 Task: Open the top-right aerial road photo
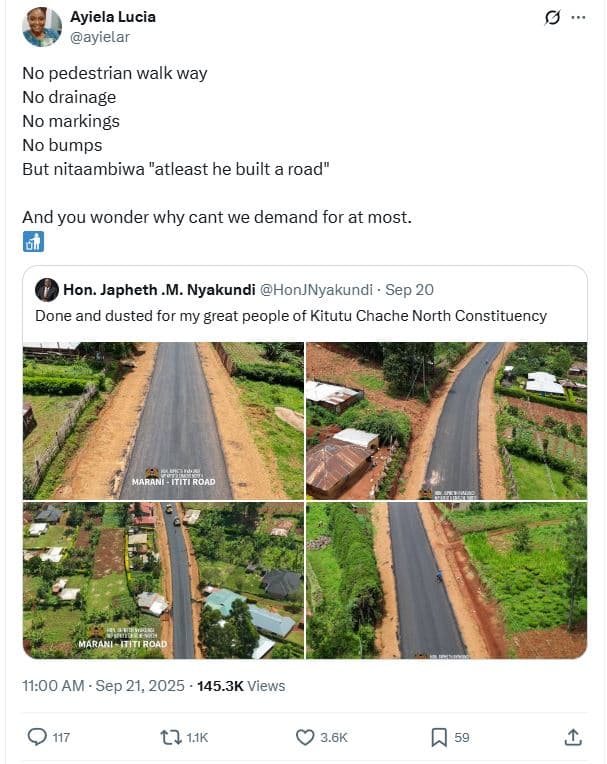pyautogui.click(x=446, y=421)
